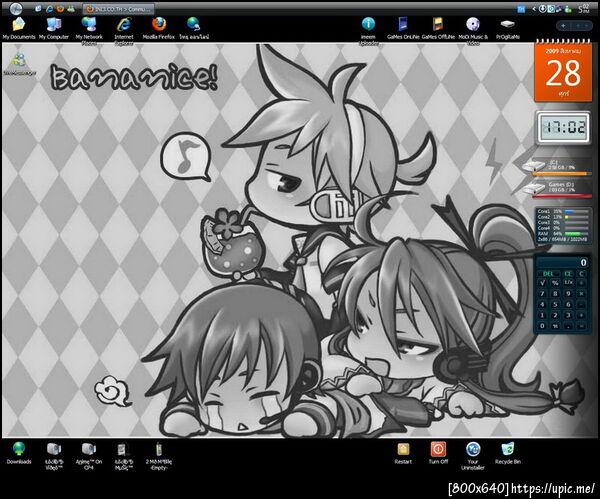Click the Messenger buddy tray icon

point(568,9)
